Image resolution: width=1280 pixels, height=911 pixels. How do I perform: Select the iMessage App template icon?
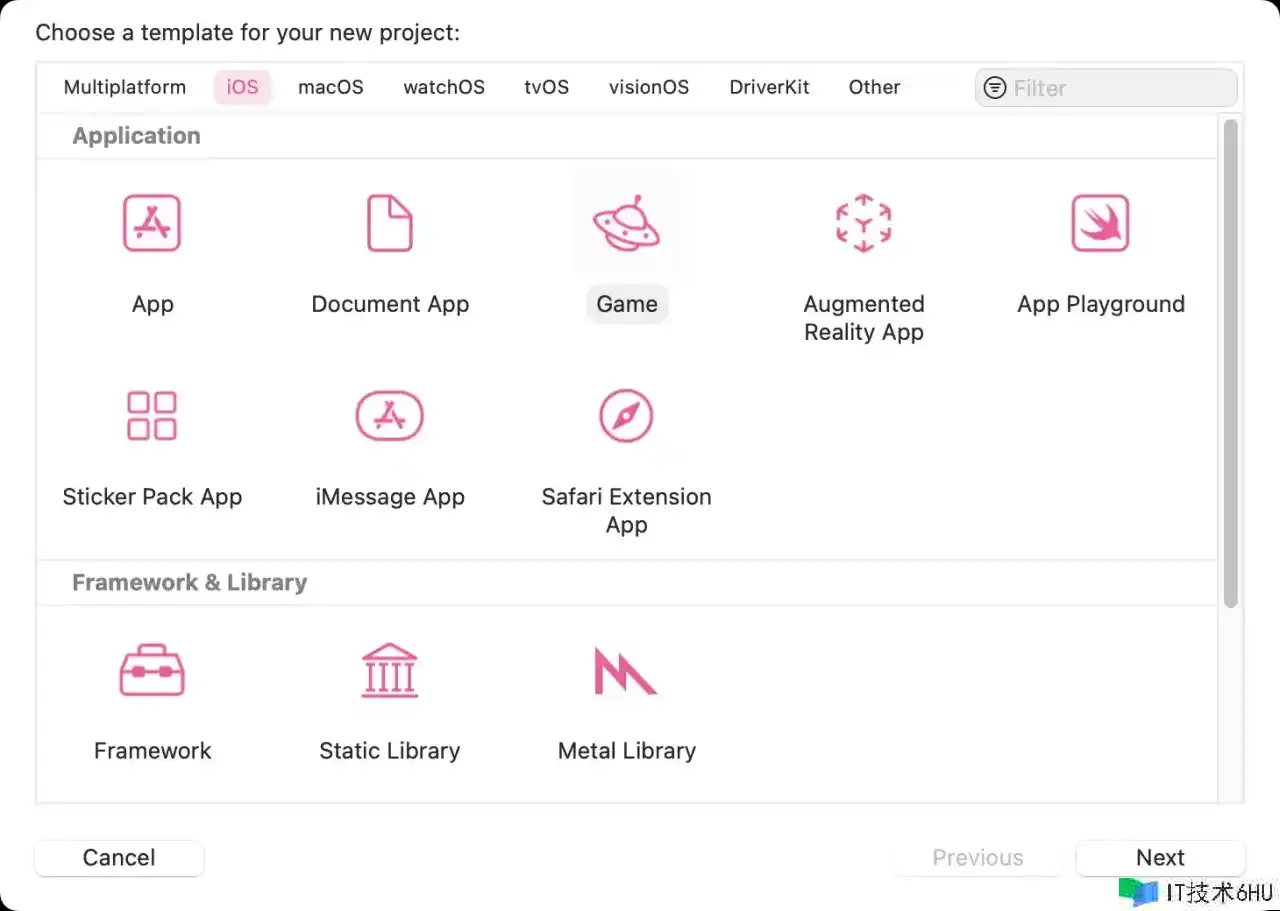coord(390,416)
